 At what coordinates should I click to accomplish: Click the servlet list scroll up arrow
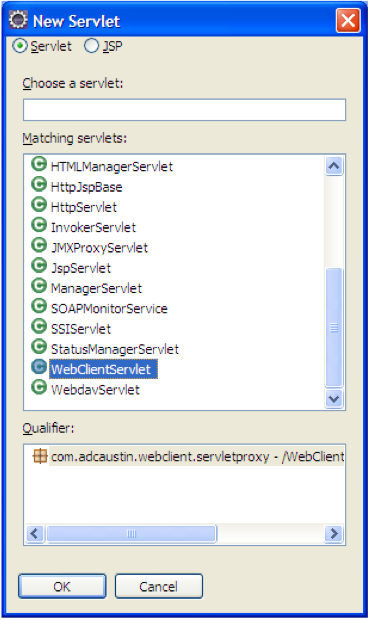coord(334,166)
